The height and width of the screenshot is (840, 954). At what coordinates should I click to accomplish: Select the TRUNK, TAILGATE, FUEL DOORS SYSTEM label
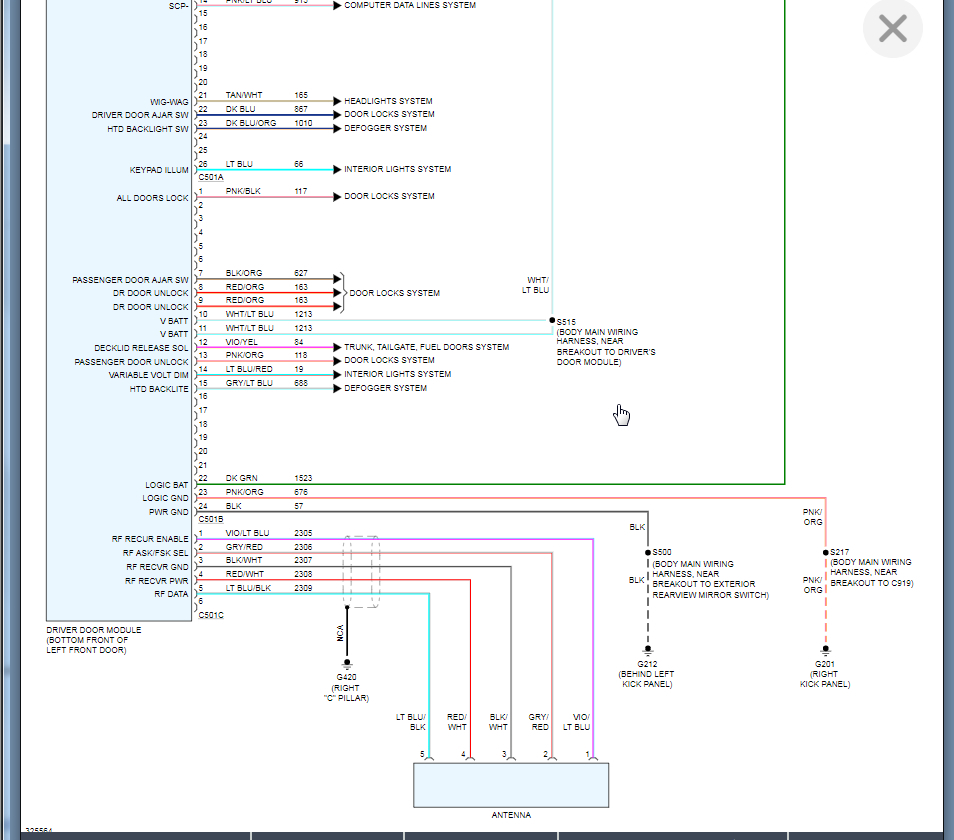(x=426, y=347)
